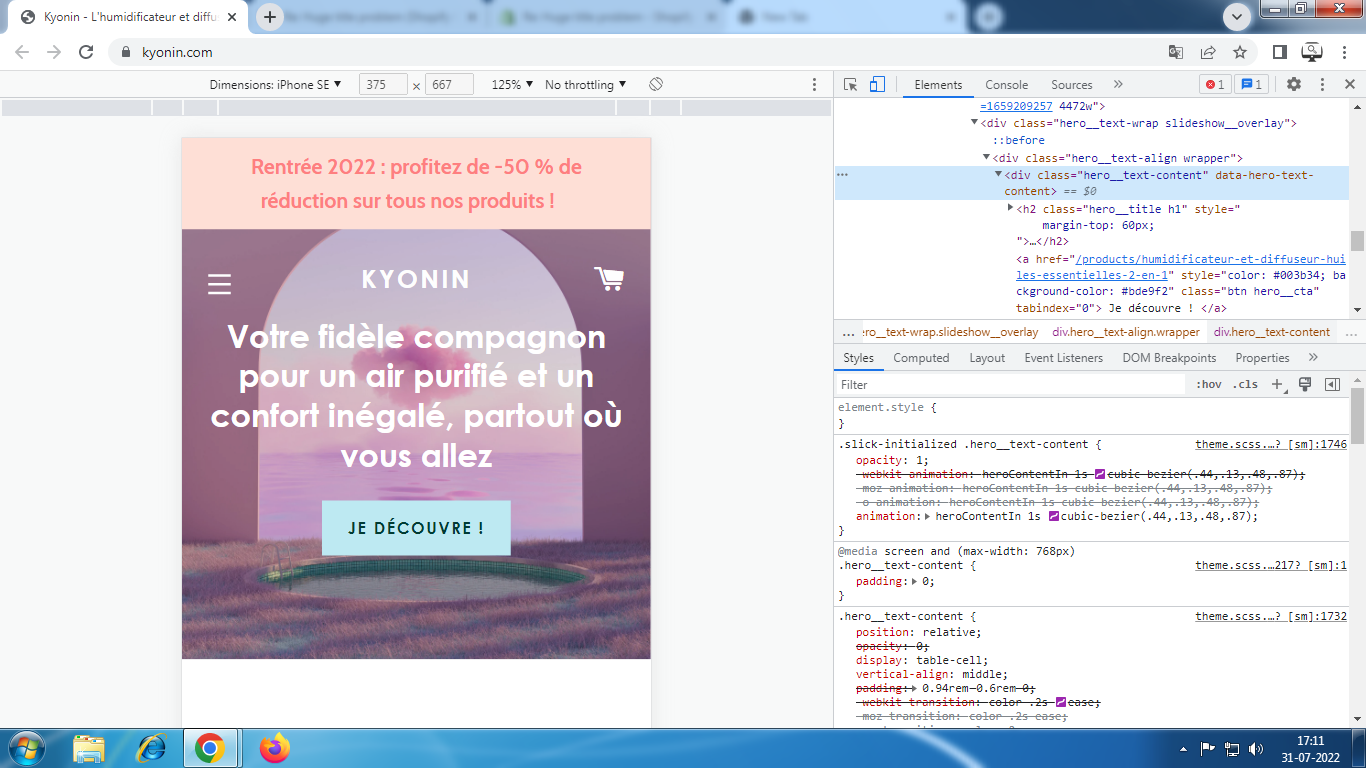Toggle the :hov element state panel
The width and height of the screenshot is (1366, 768).
[x=1208, y=385]
